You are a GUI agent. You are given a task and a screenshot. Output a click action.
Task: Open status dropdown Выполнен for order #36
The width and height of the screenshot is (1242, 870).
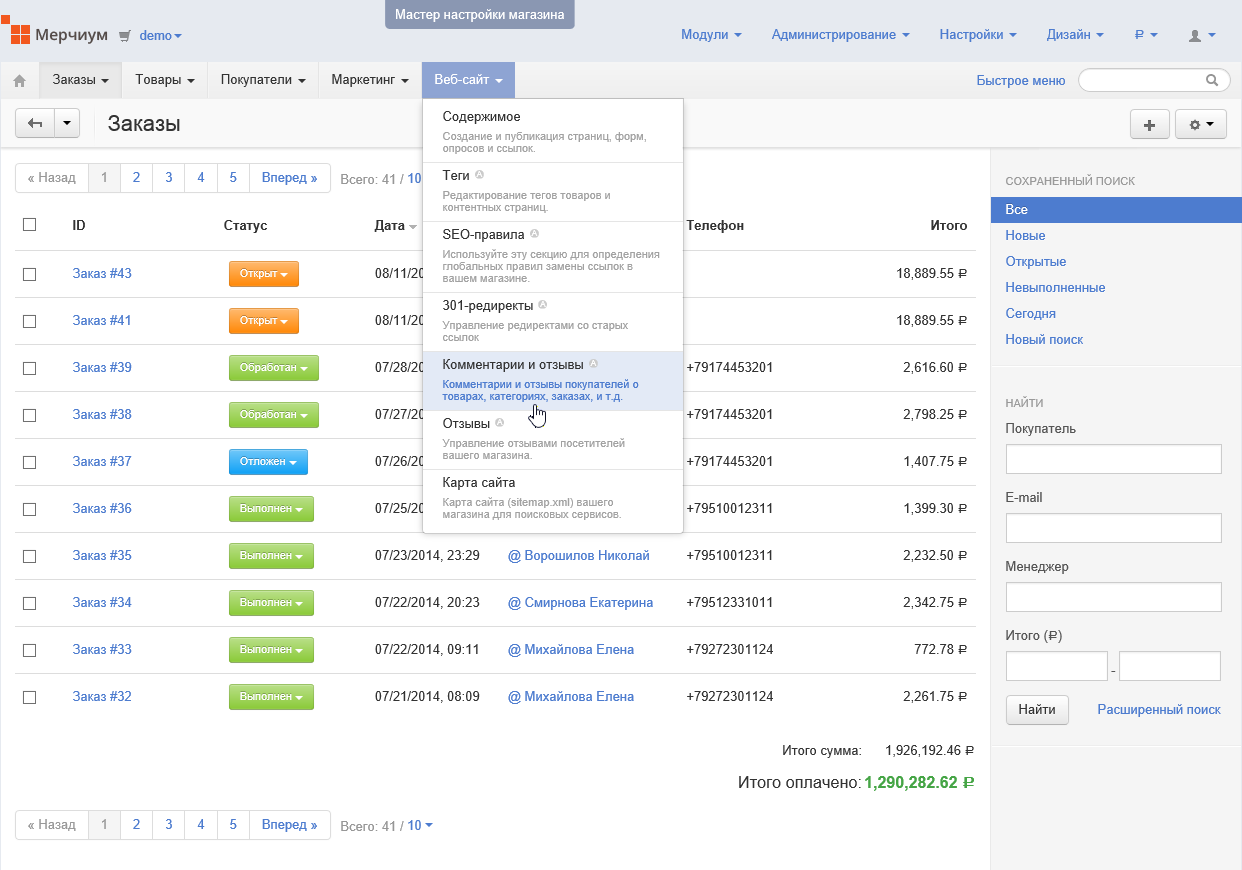pyautogui.click(x=271, y=509)
